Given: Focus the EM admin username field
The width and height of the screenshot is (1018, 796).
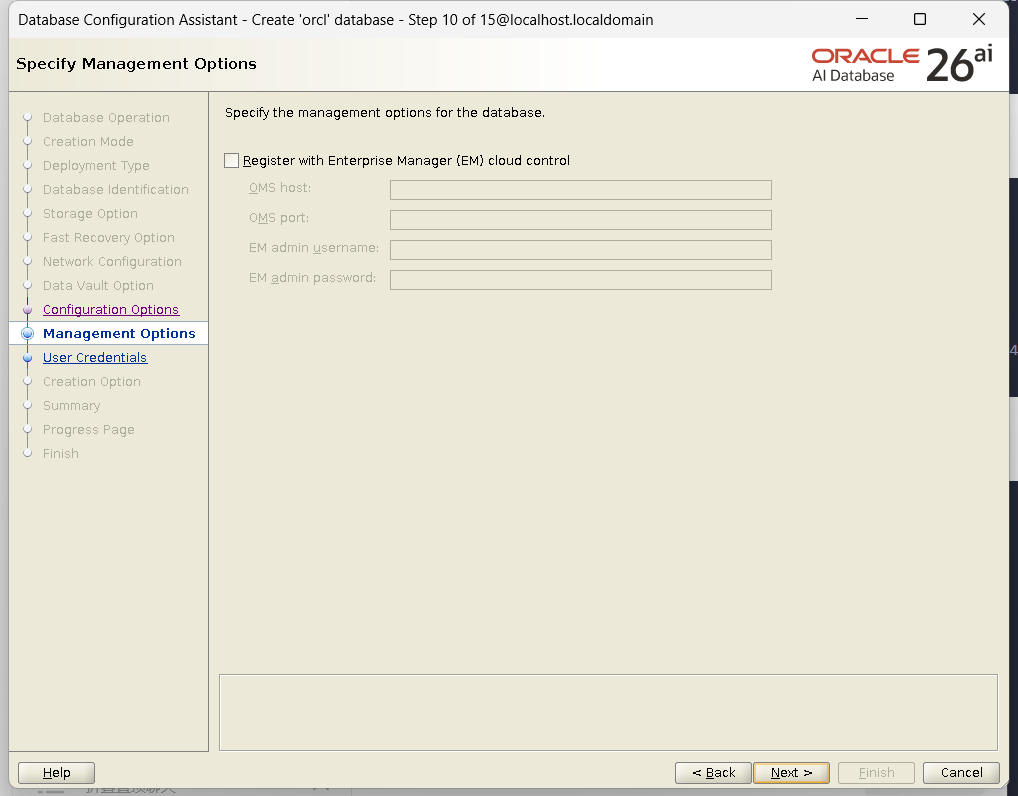Looking at the screenshot, I should click(580, 250).
